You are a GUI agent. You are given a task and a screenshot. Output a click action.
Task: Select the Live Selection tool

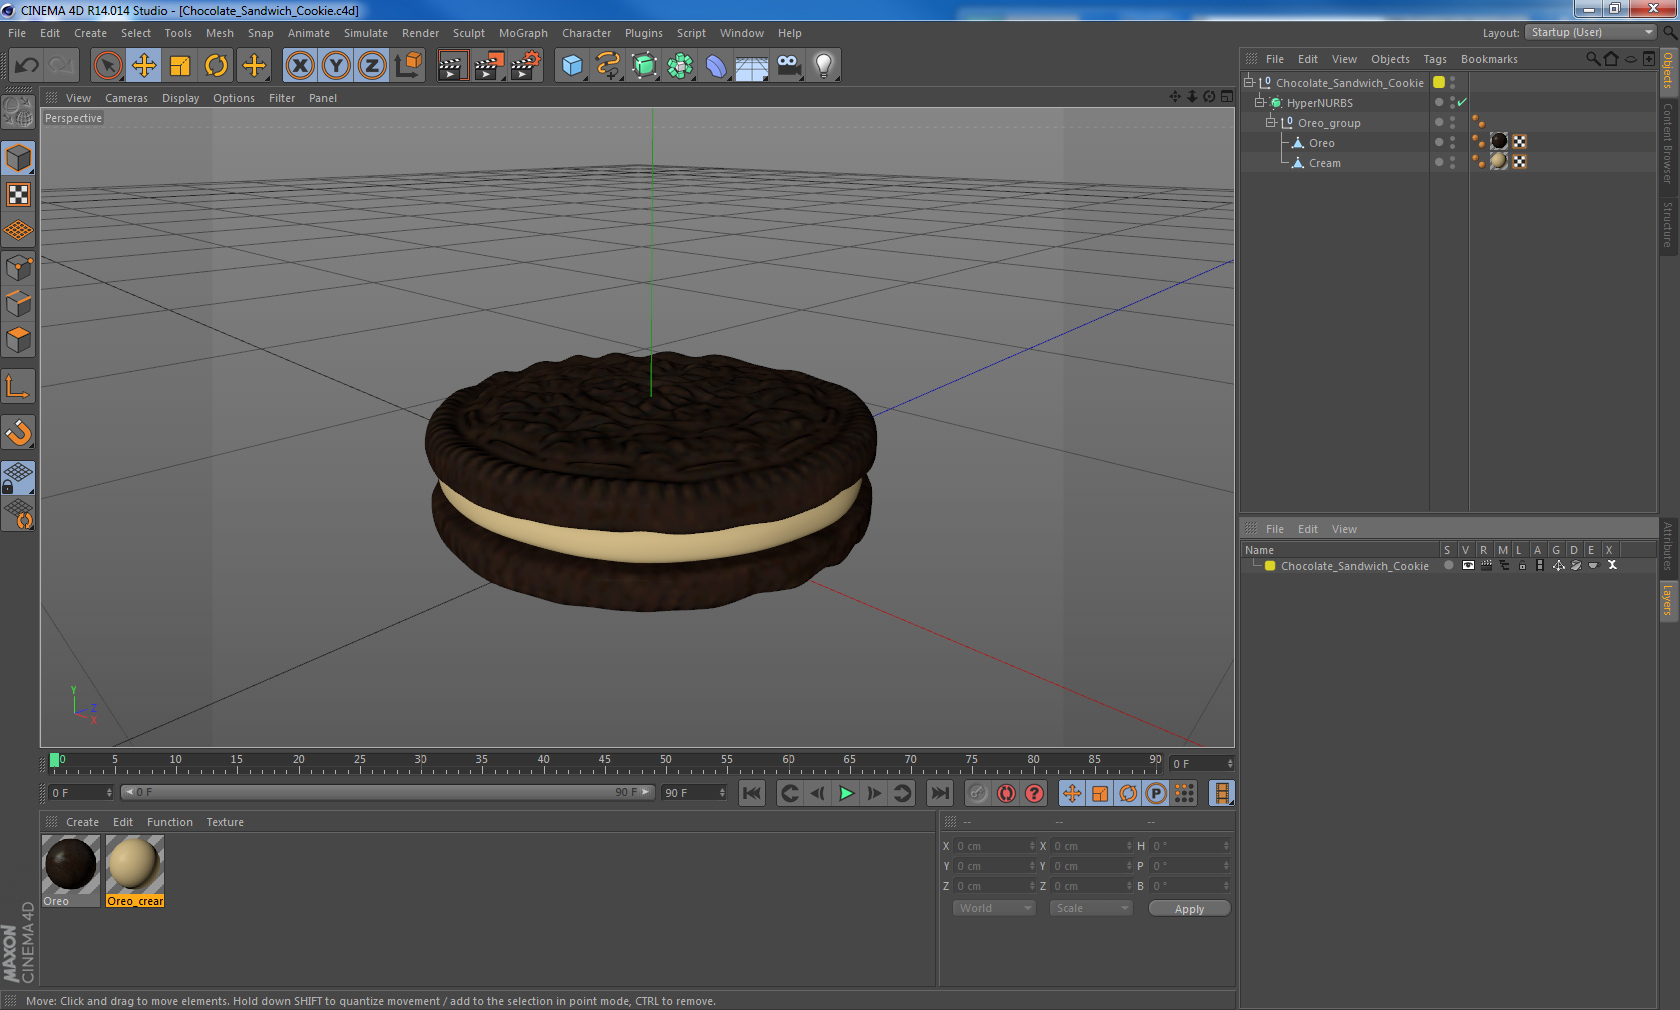point(108,66)
